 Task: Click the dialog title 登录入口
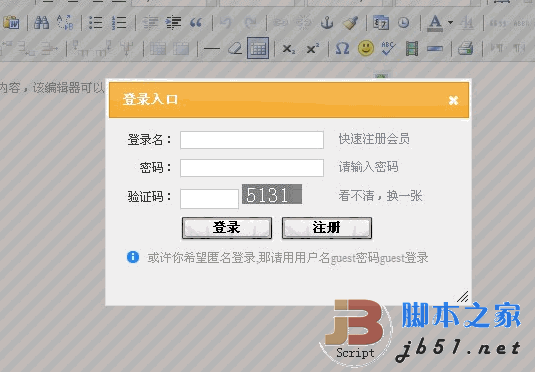point(150,99)
